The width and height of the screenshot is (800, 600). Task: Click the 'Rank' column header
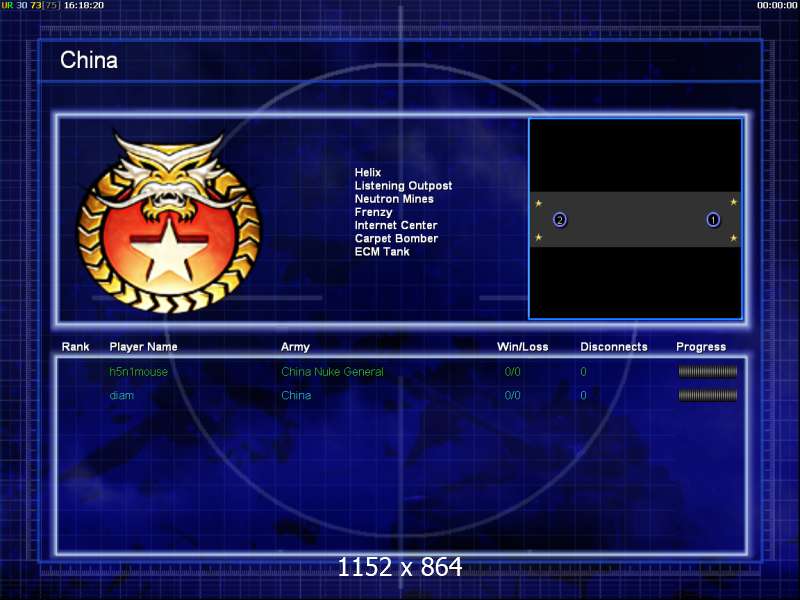(76, 347)
